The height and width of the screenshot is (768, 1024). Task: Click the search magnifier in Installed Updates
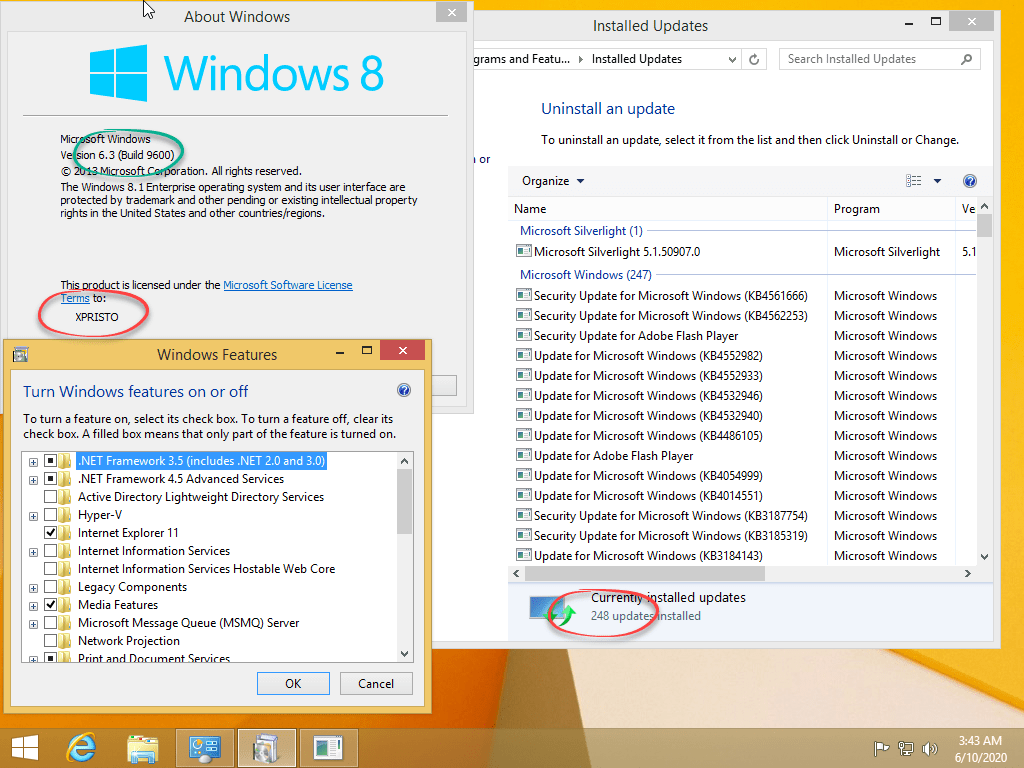(x=967, y=59)
